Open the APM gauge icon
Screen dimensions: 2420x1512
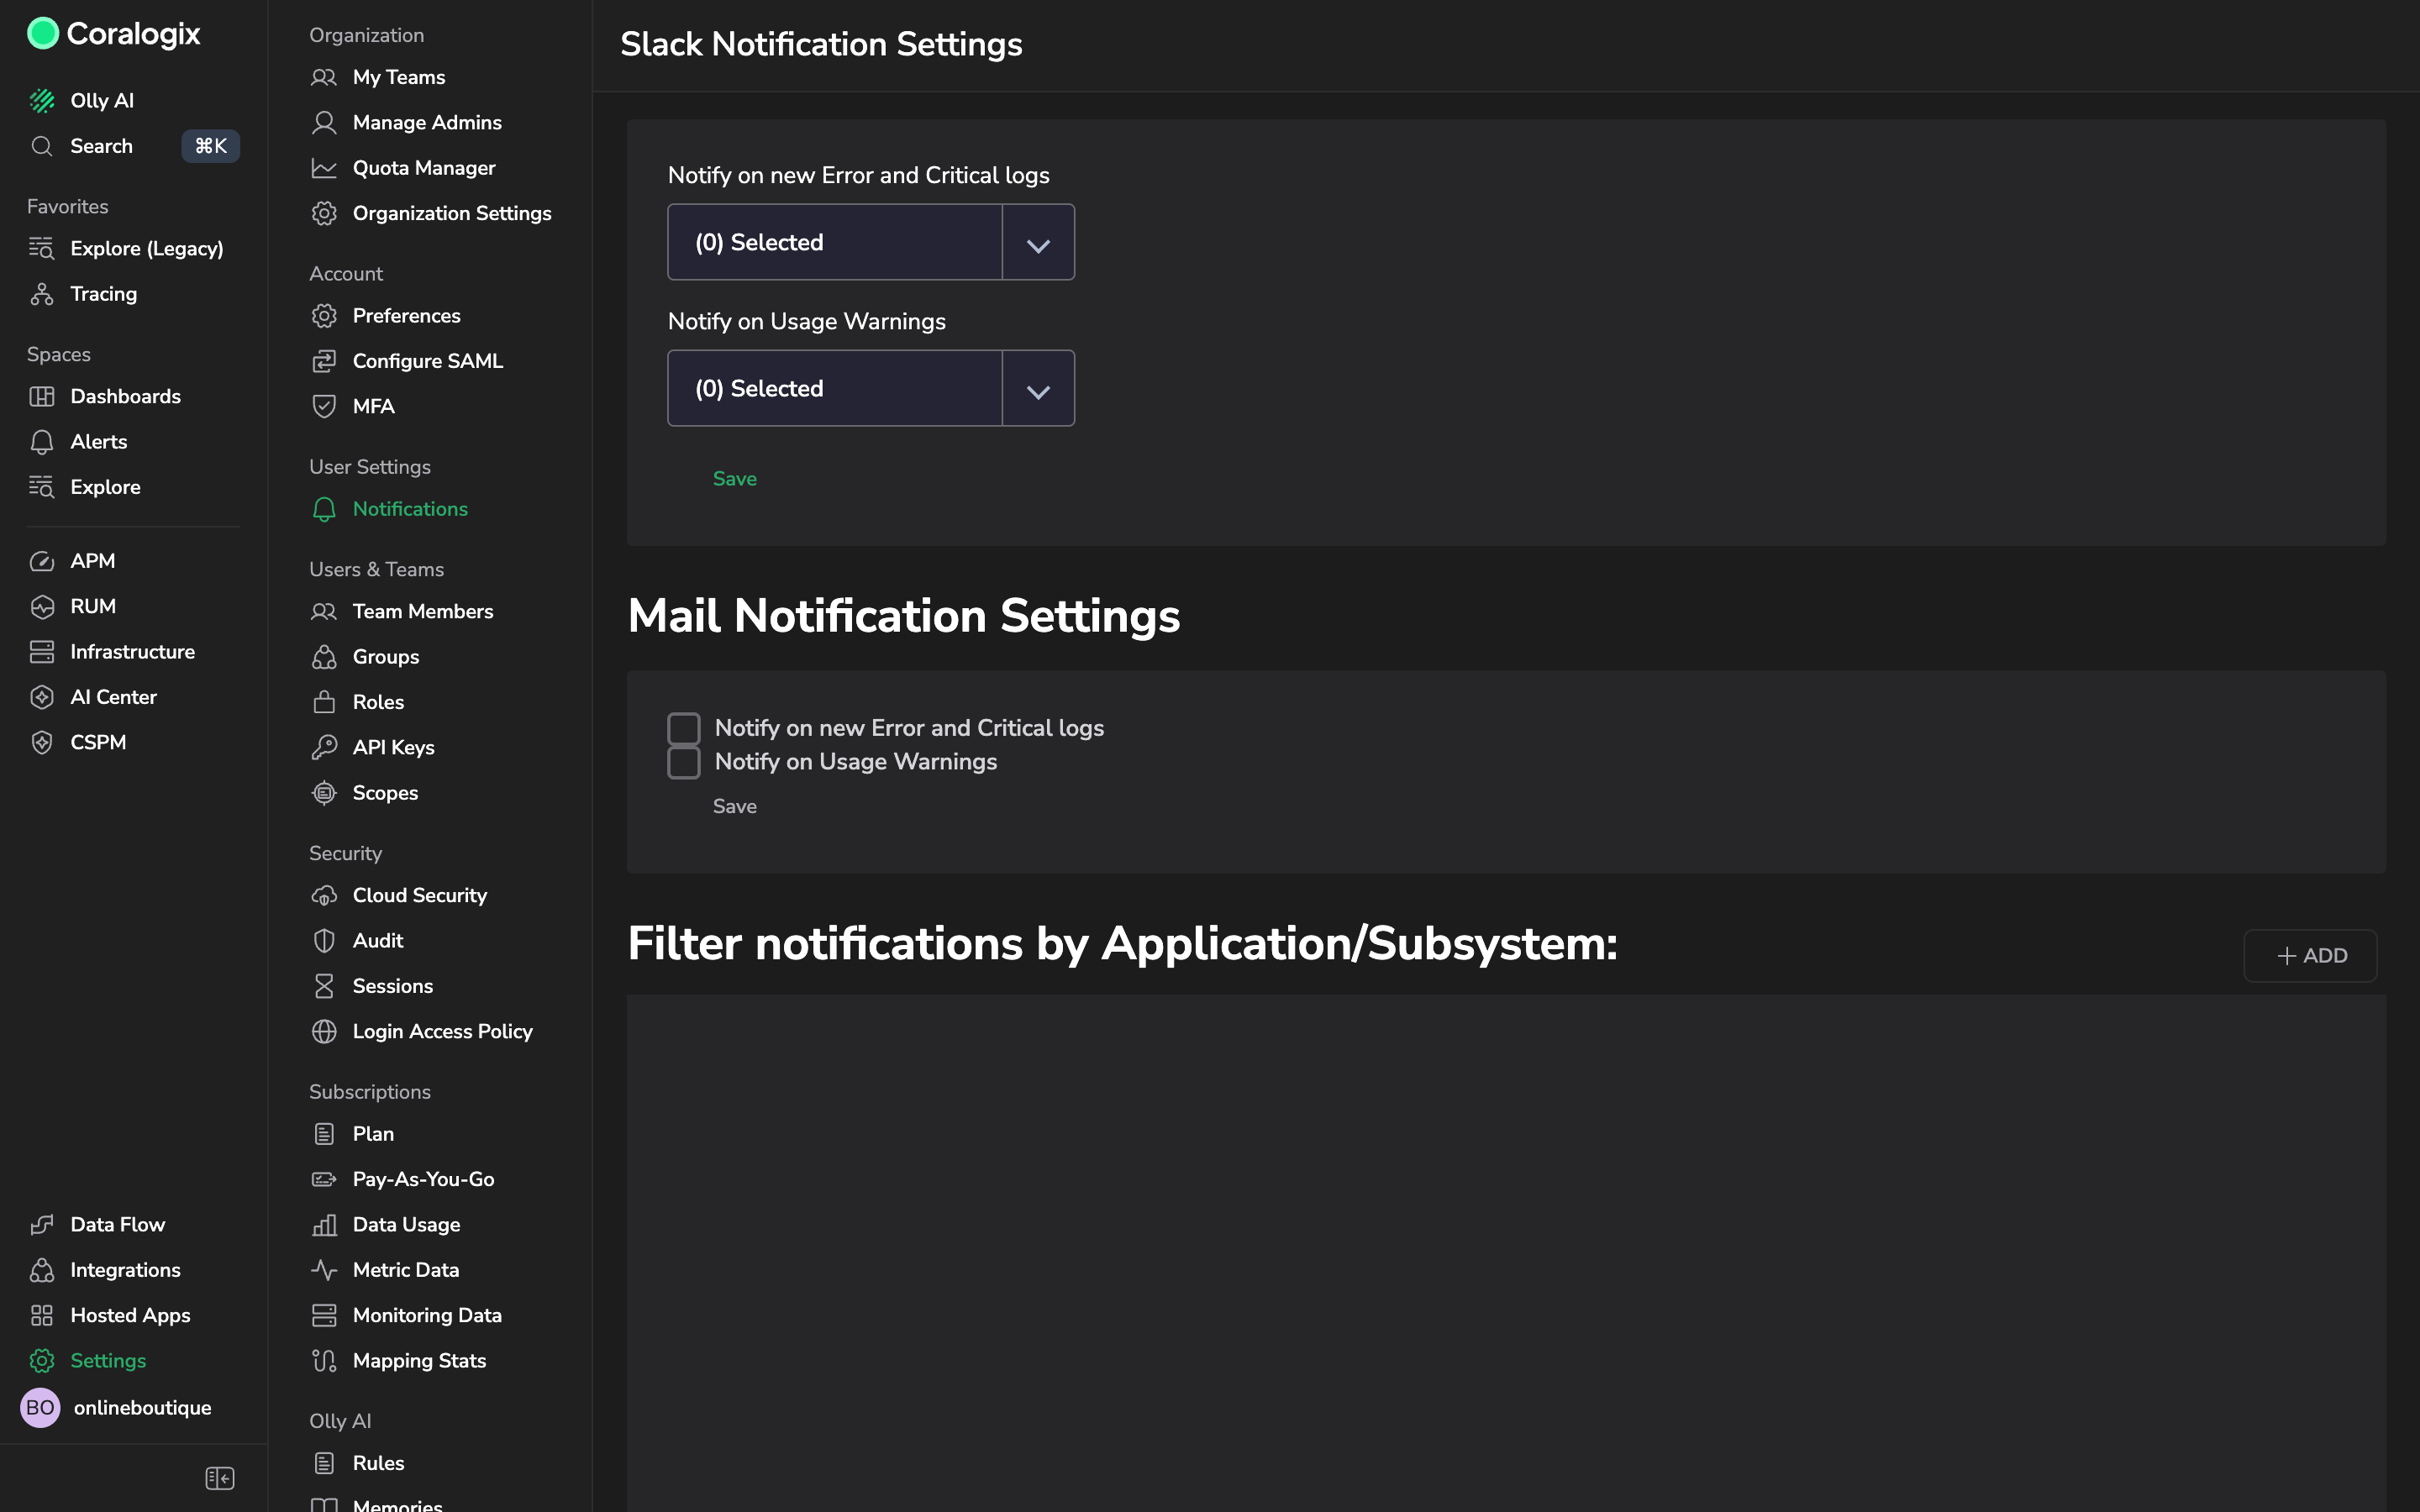coord(42,561)
